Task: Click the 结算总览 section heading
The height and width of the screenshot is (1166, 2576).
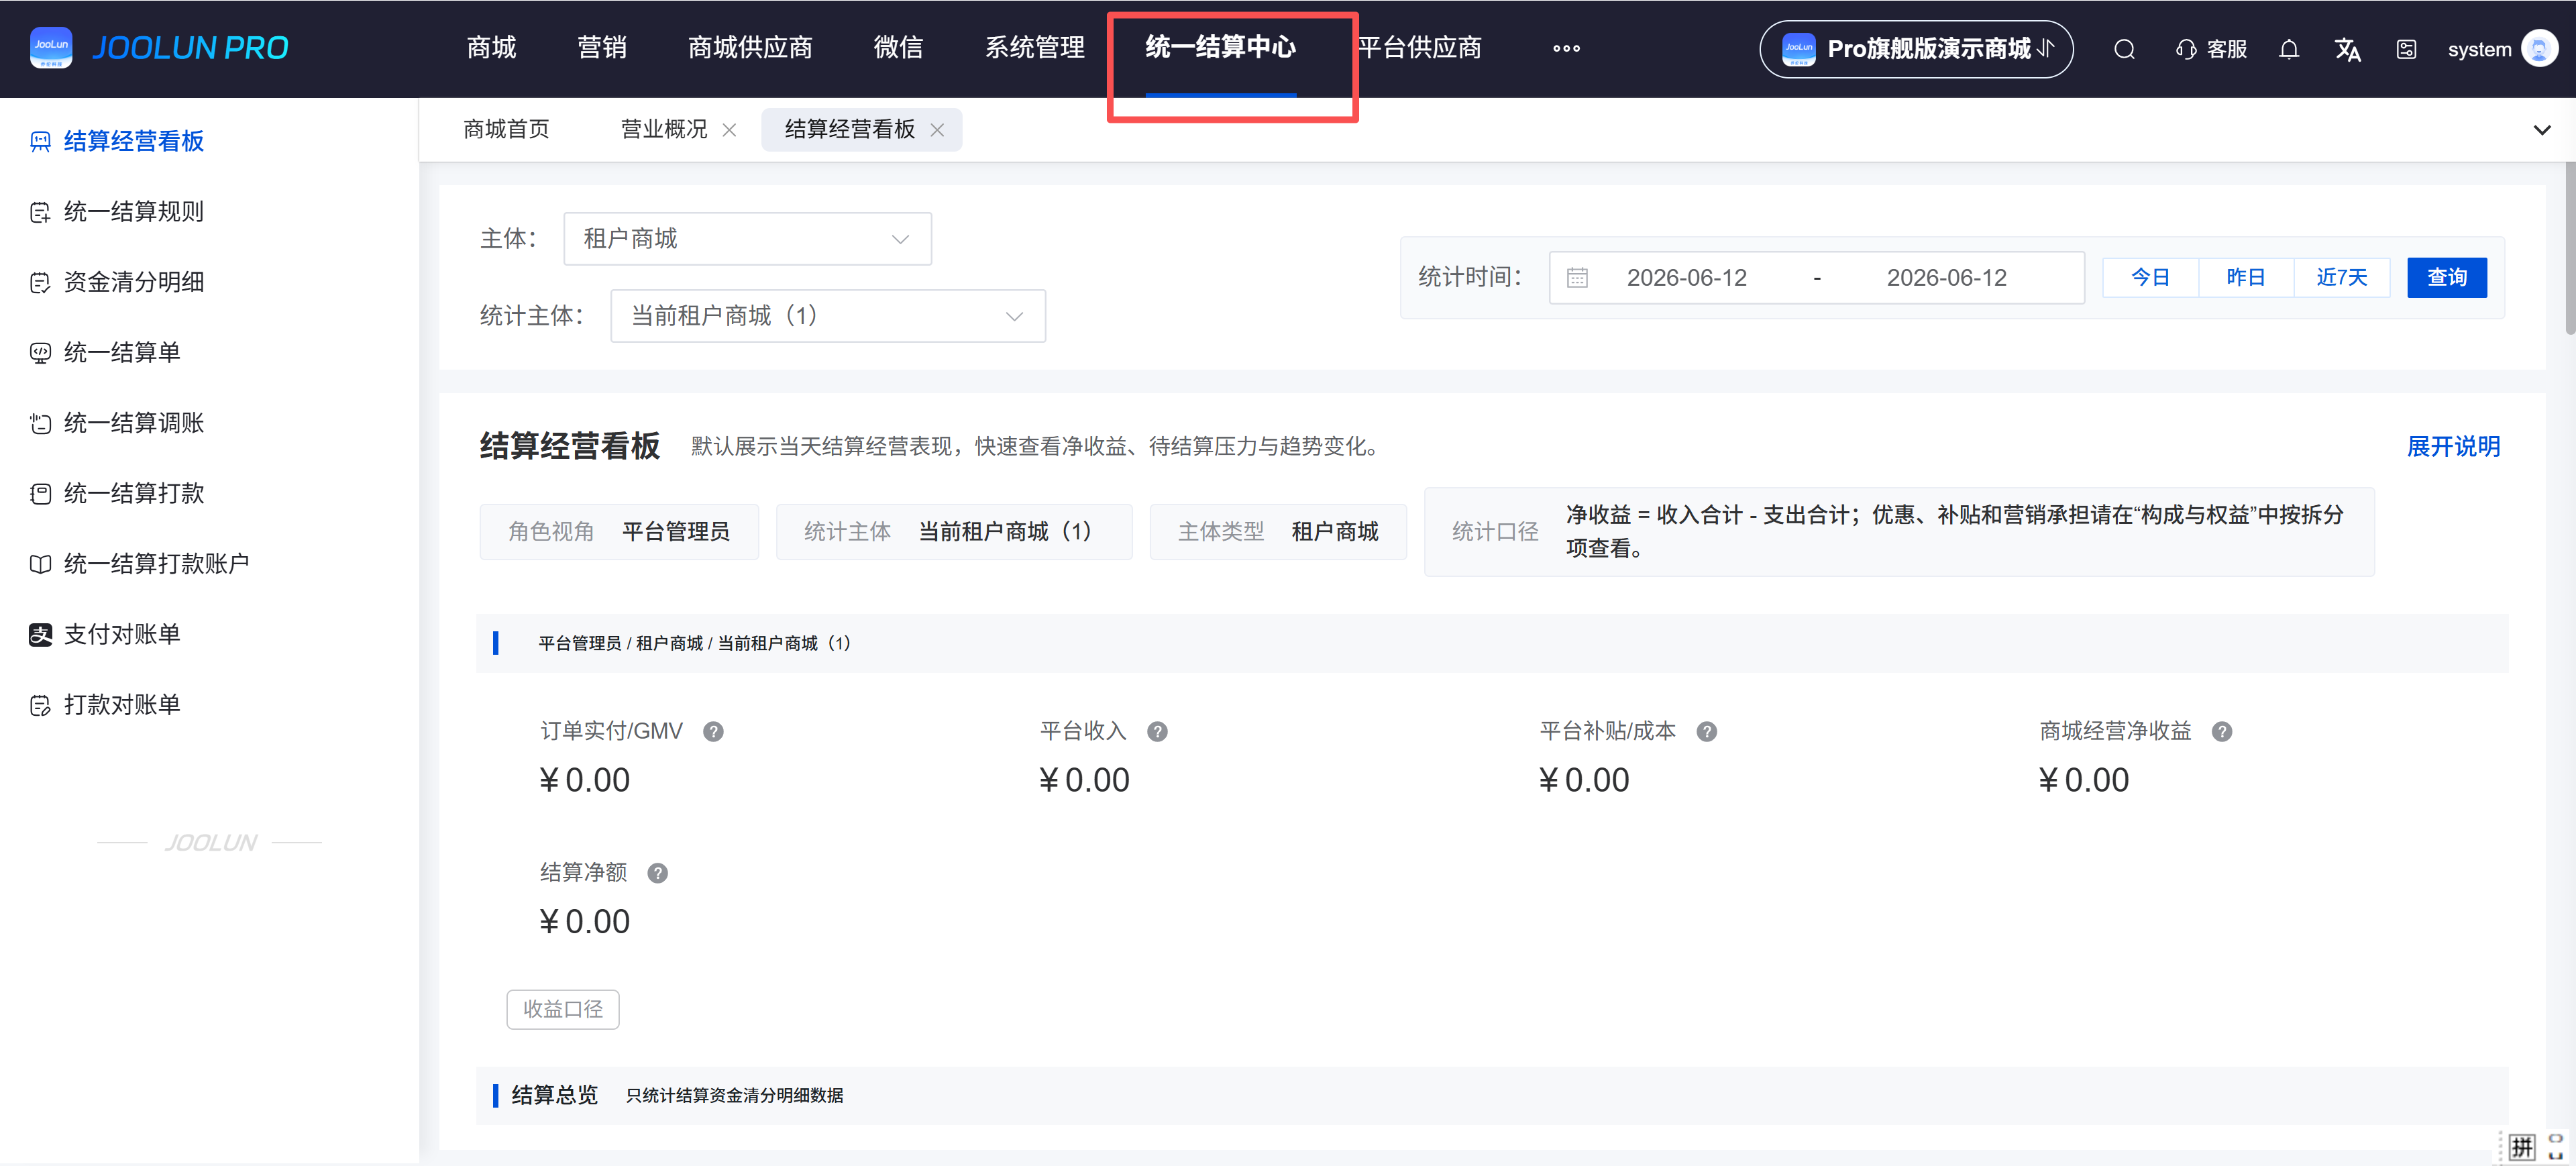Action: click(x=554, y=1095)
